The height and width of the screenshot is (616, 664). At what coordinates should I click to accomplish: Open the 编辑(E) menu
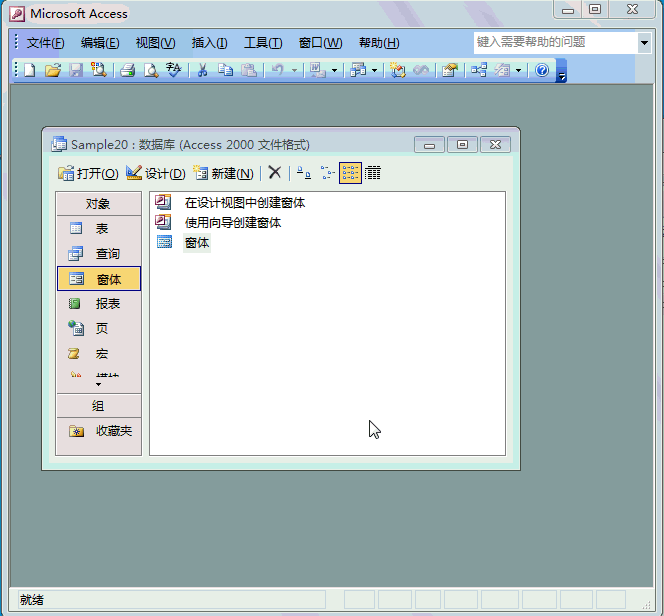click(100, 43)
